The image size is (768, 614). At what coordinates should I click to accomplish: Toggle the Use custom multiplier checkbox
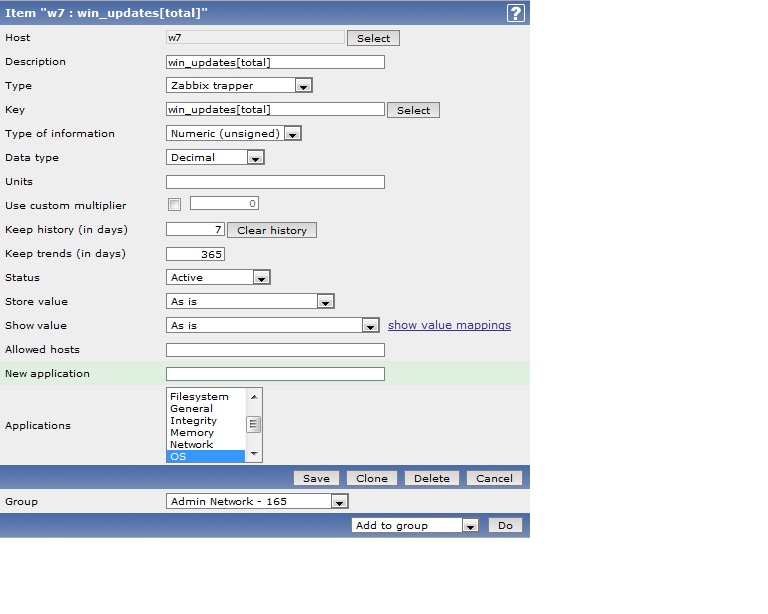(174, 204)
